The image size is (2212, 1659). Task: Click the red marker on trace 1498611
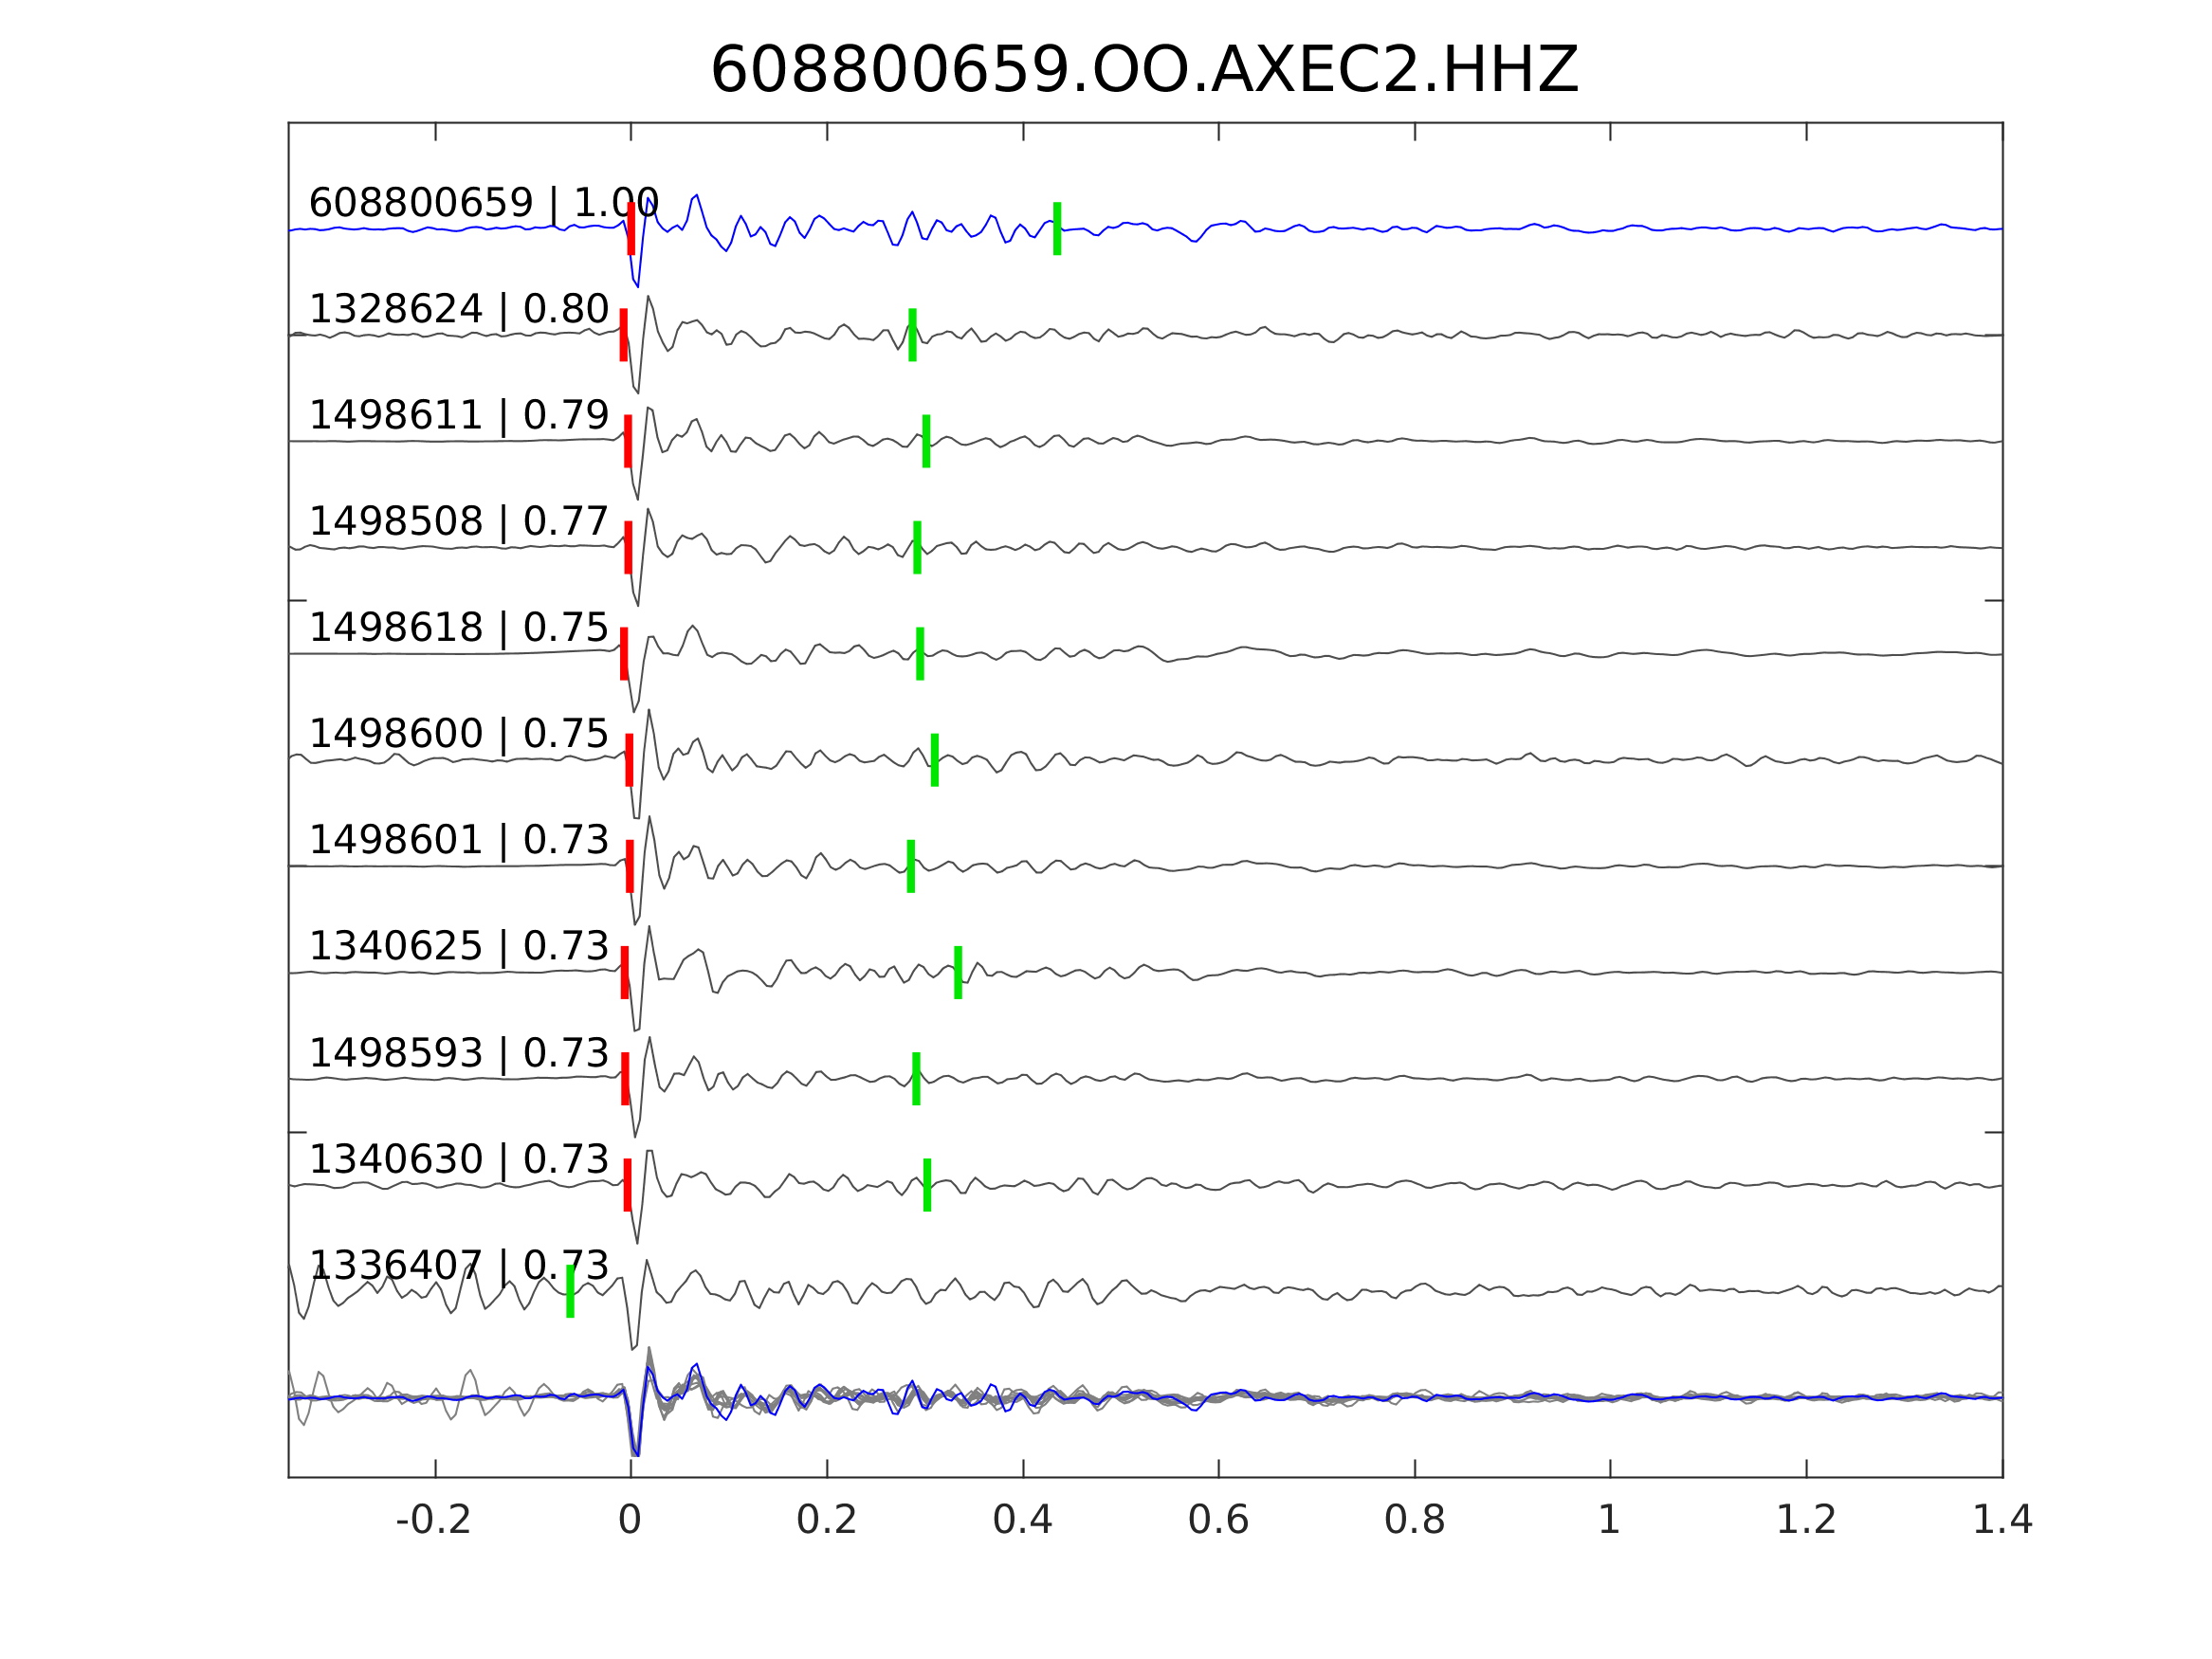coord(628,441)
